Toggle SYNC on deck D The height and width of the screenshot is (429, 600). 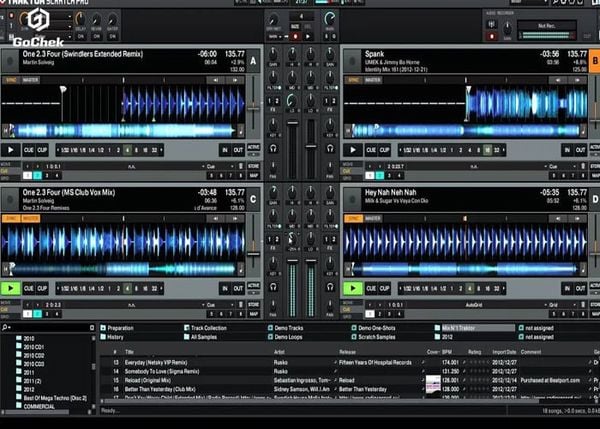point(353,219)
